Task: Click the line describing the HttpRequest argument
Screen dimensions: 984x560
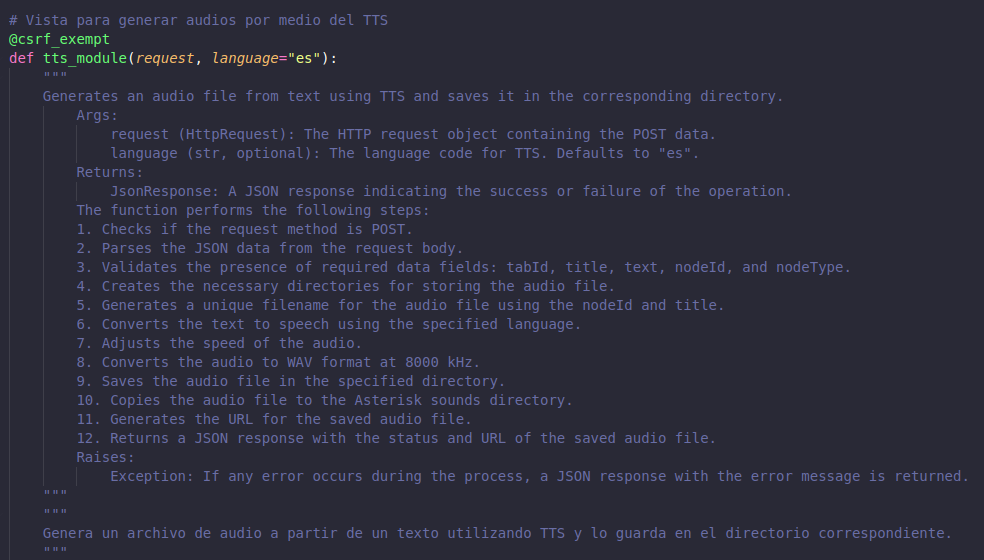Action: point(413,134)
